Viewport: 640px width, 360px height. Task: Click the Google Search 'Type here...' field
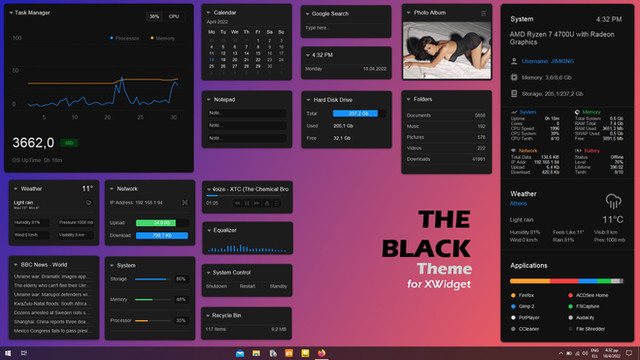[x=345, y=28]
